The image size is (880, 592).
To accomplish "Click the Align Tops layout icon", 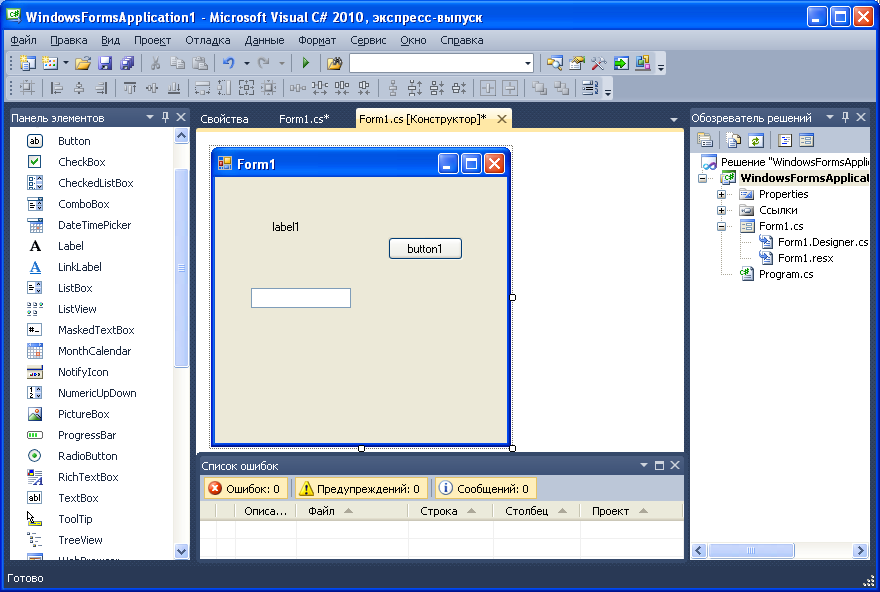I will (x=130, y=88).
